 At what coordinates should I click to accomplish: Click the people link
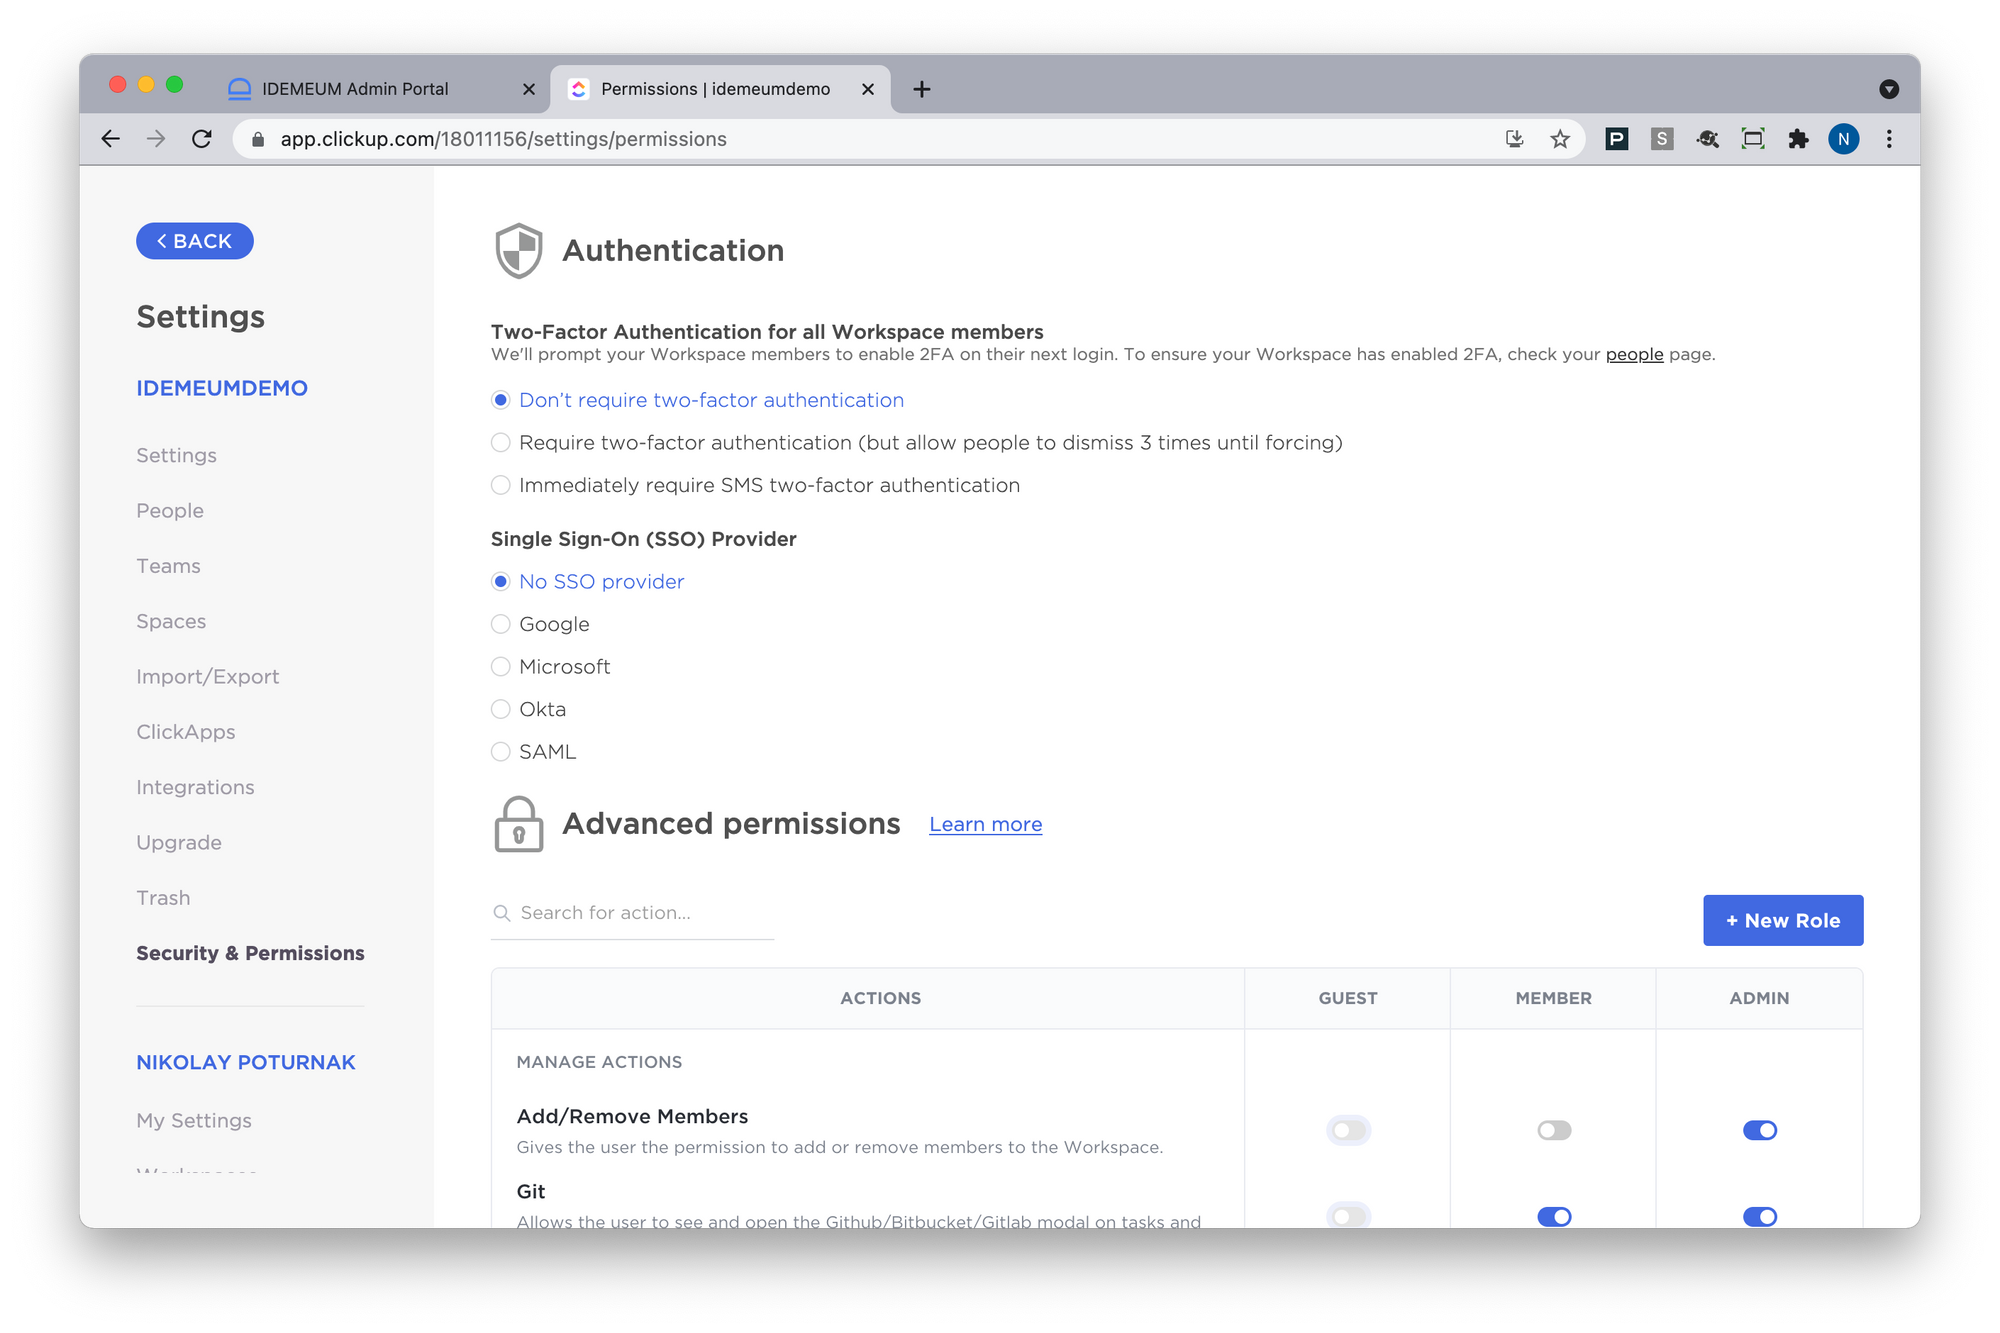pyautogui.click(x=1634, y=354)
